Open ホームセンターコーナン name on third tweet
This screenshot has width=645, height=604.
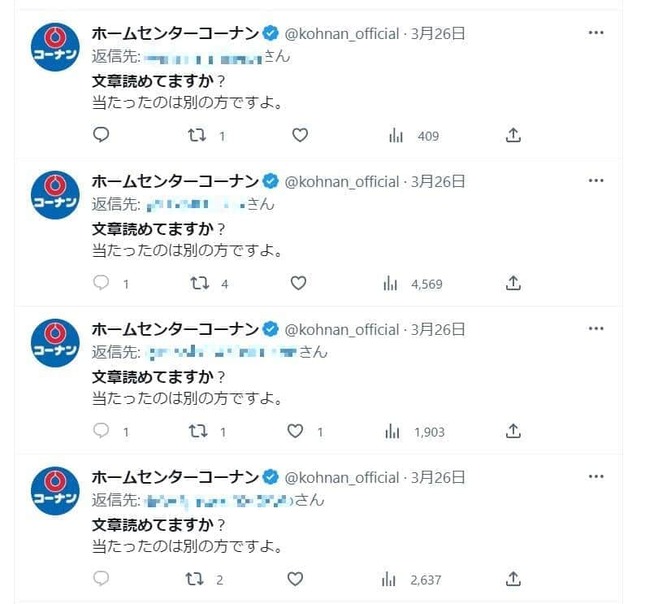point(175,329)
